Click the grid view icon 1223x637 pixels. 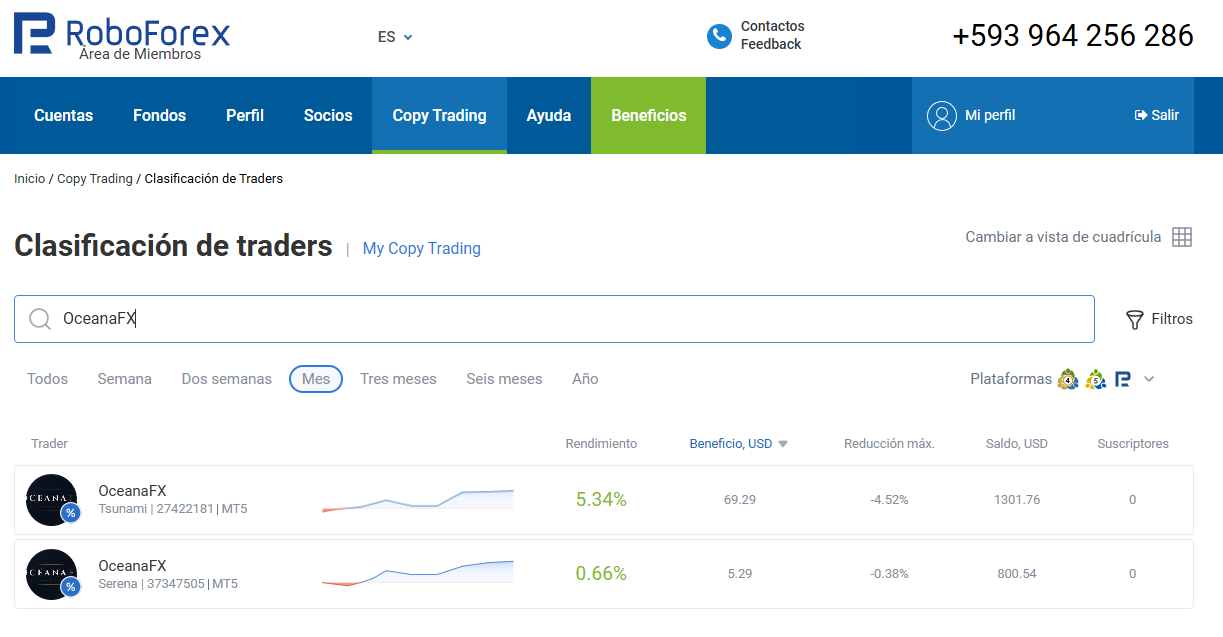[x=1182, y=237]
